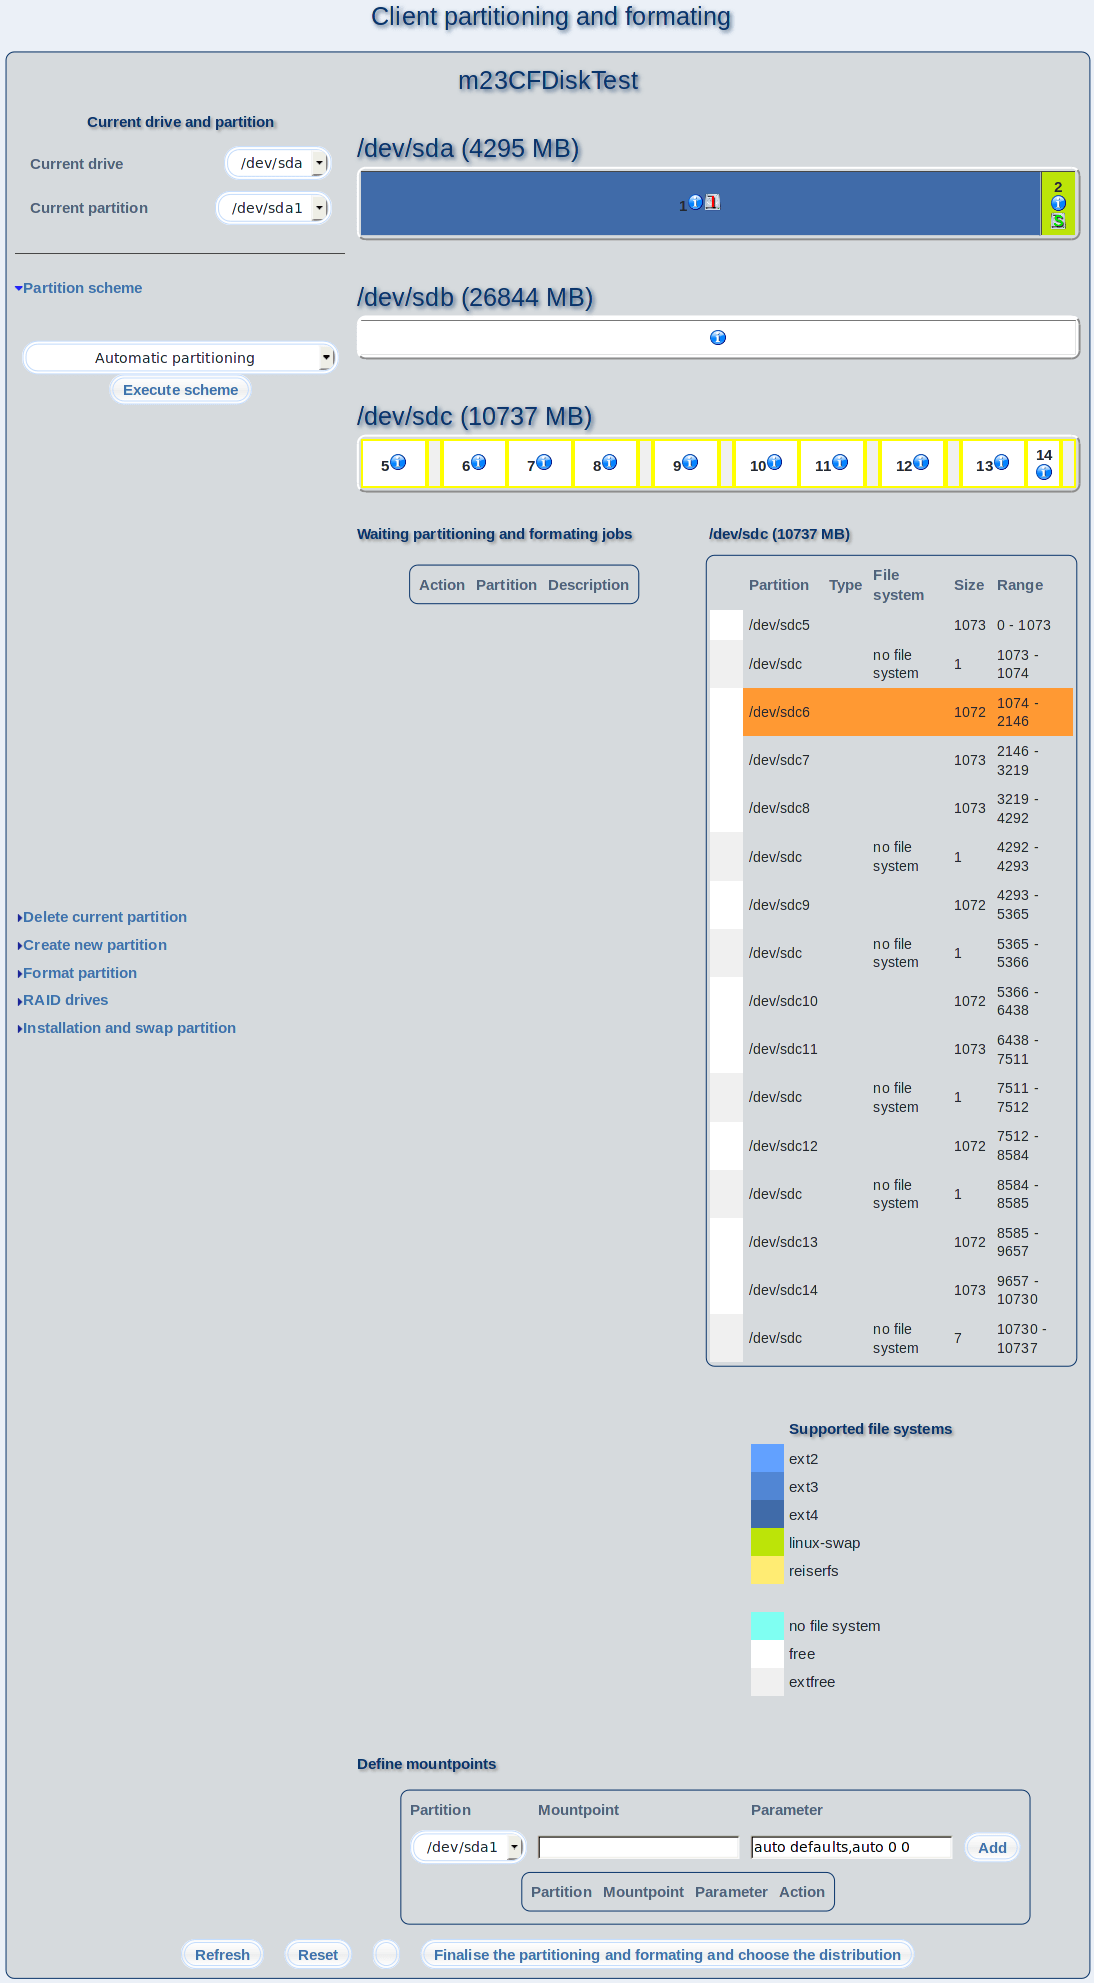Select the highlighted /dev/sdc6 table row
Viewport: 1094px width, 1983px height.
tap(907, 712)
